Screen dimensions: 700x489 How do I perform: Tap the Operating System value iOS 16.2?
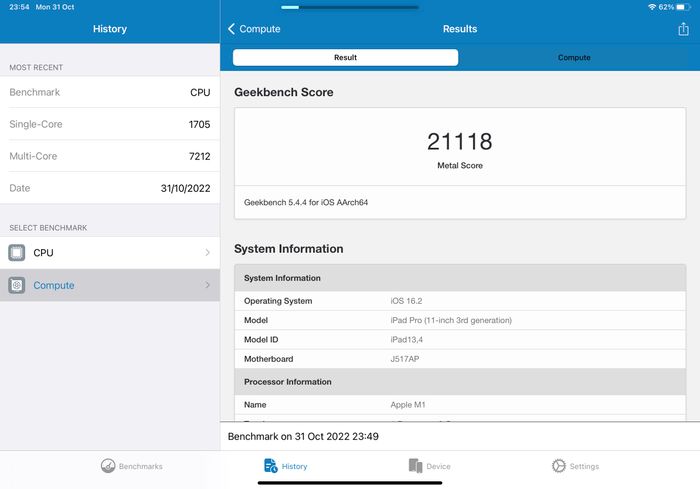(406, 301)
